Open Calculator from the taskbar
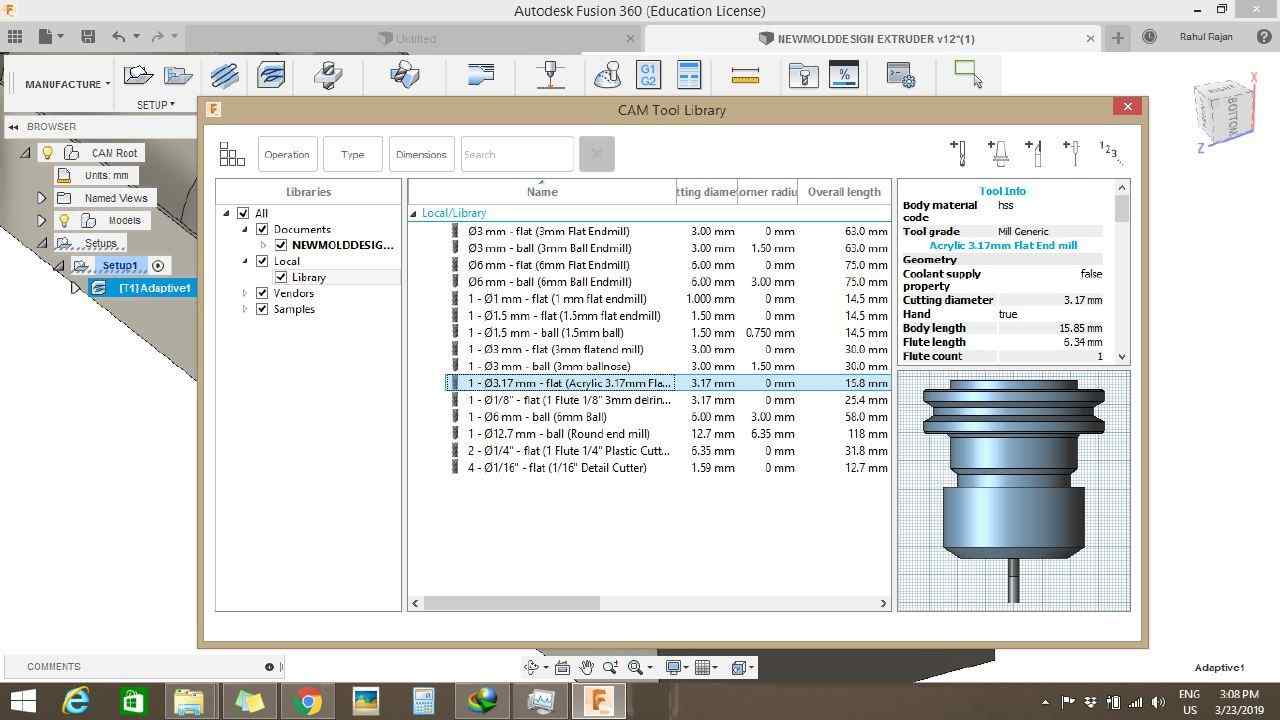The height and width of the screenshot is (720, 1280). tap(423, 701)
